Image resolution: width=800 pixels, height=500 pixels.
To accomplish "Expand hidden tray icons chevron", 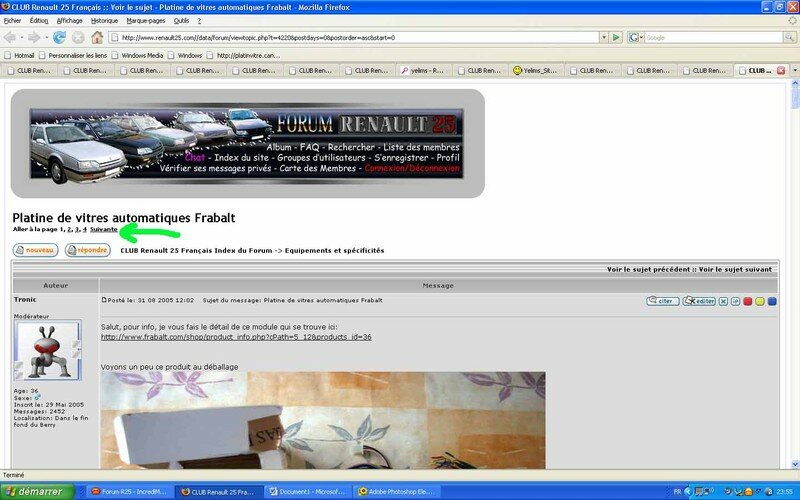I will point(688,492).
